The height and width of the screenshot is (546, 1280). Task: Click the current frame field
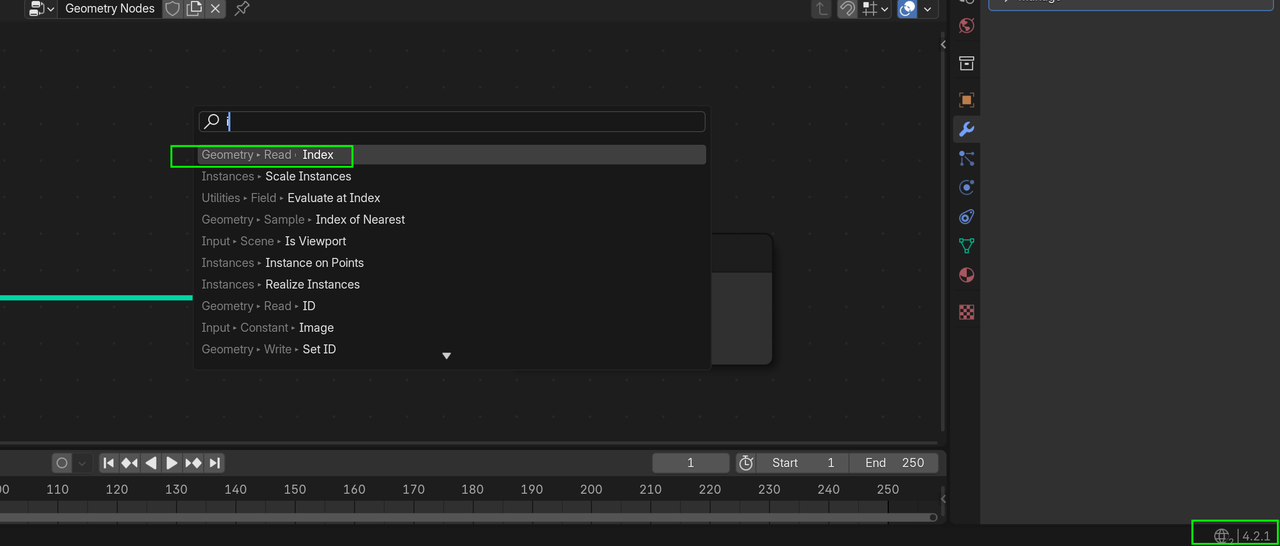click(691, 463)
